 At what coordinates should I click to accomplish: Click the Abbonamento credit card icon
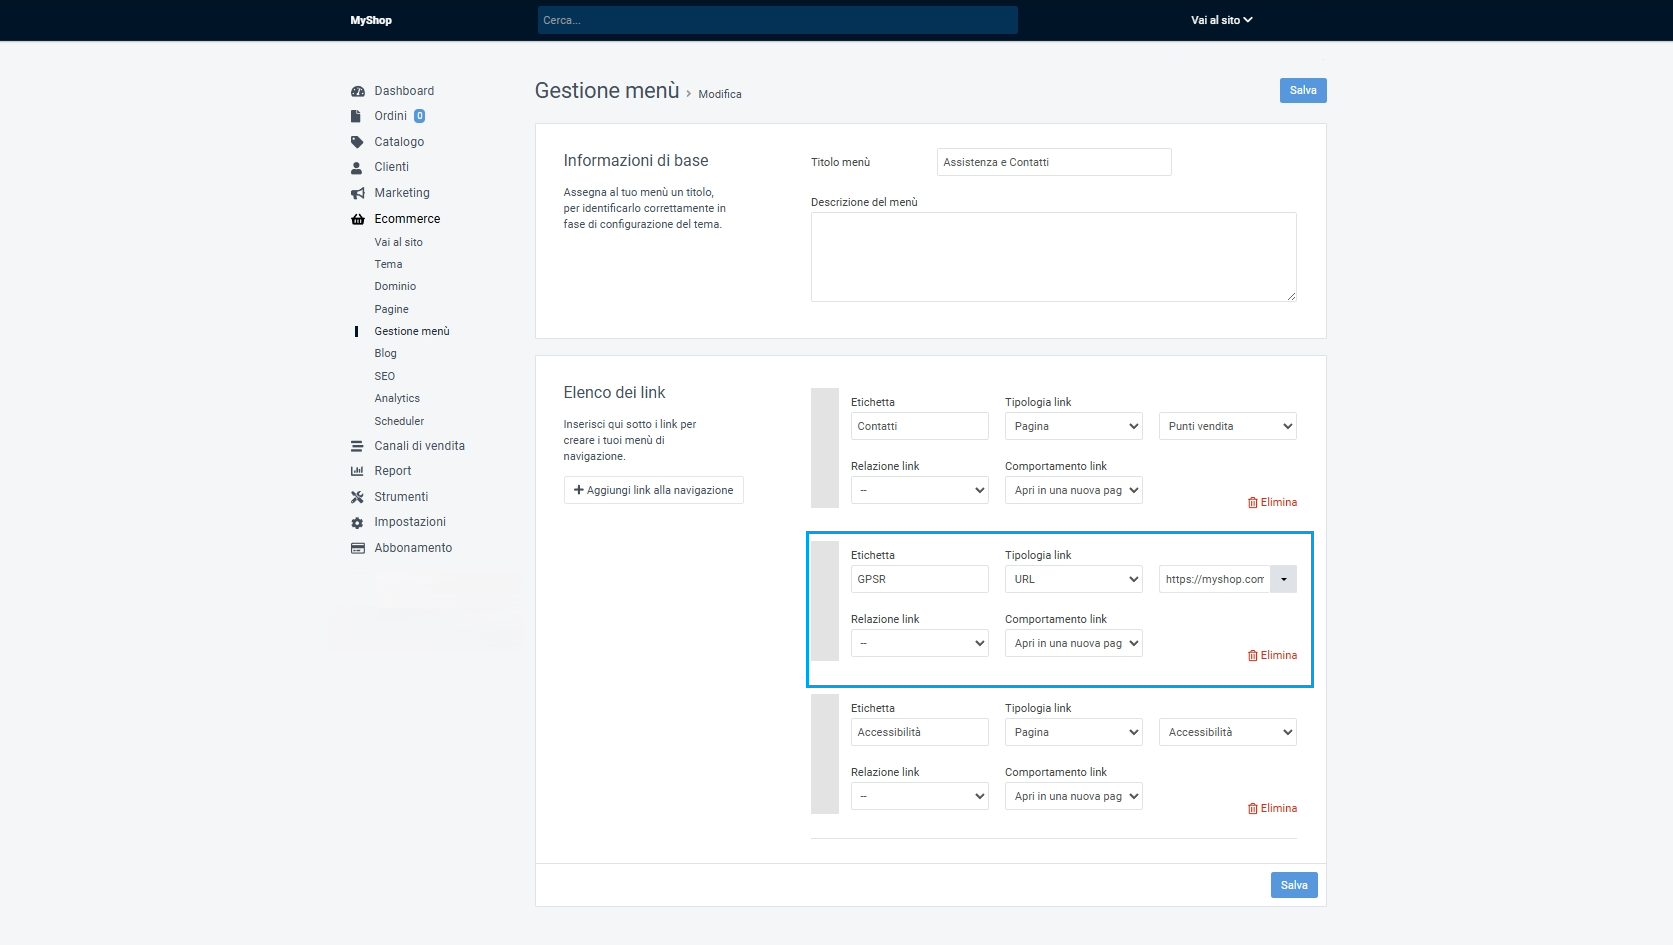(357, 548)
